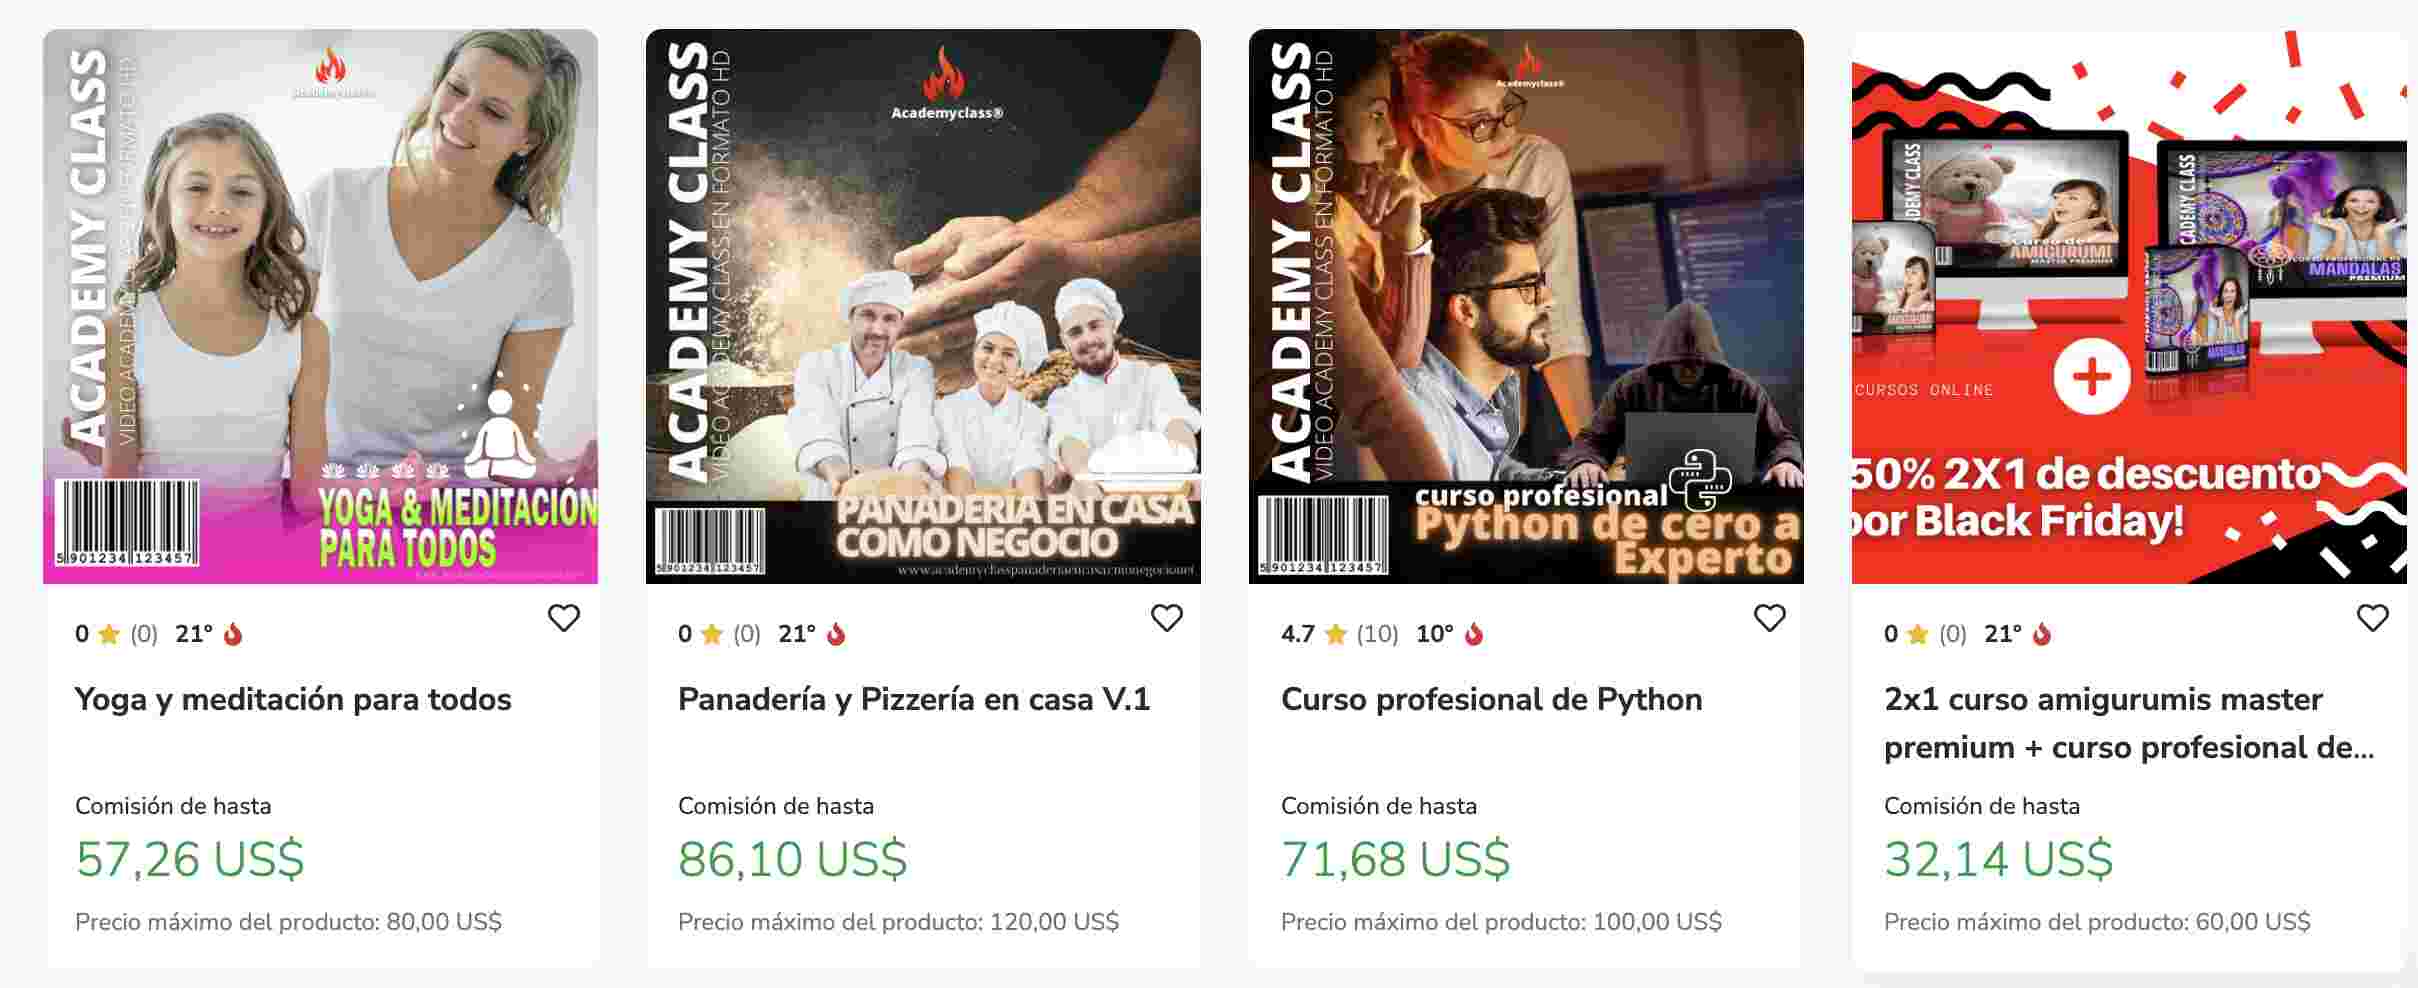
Task: Open Python de cero a Experto cover image
Action: pyautogui.click(x=1526, y=306)
